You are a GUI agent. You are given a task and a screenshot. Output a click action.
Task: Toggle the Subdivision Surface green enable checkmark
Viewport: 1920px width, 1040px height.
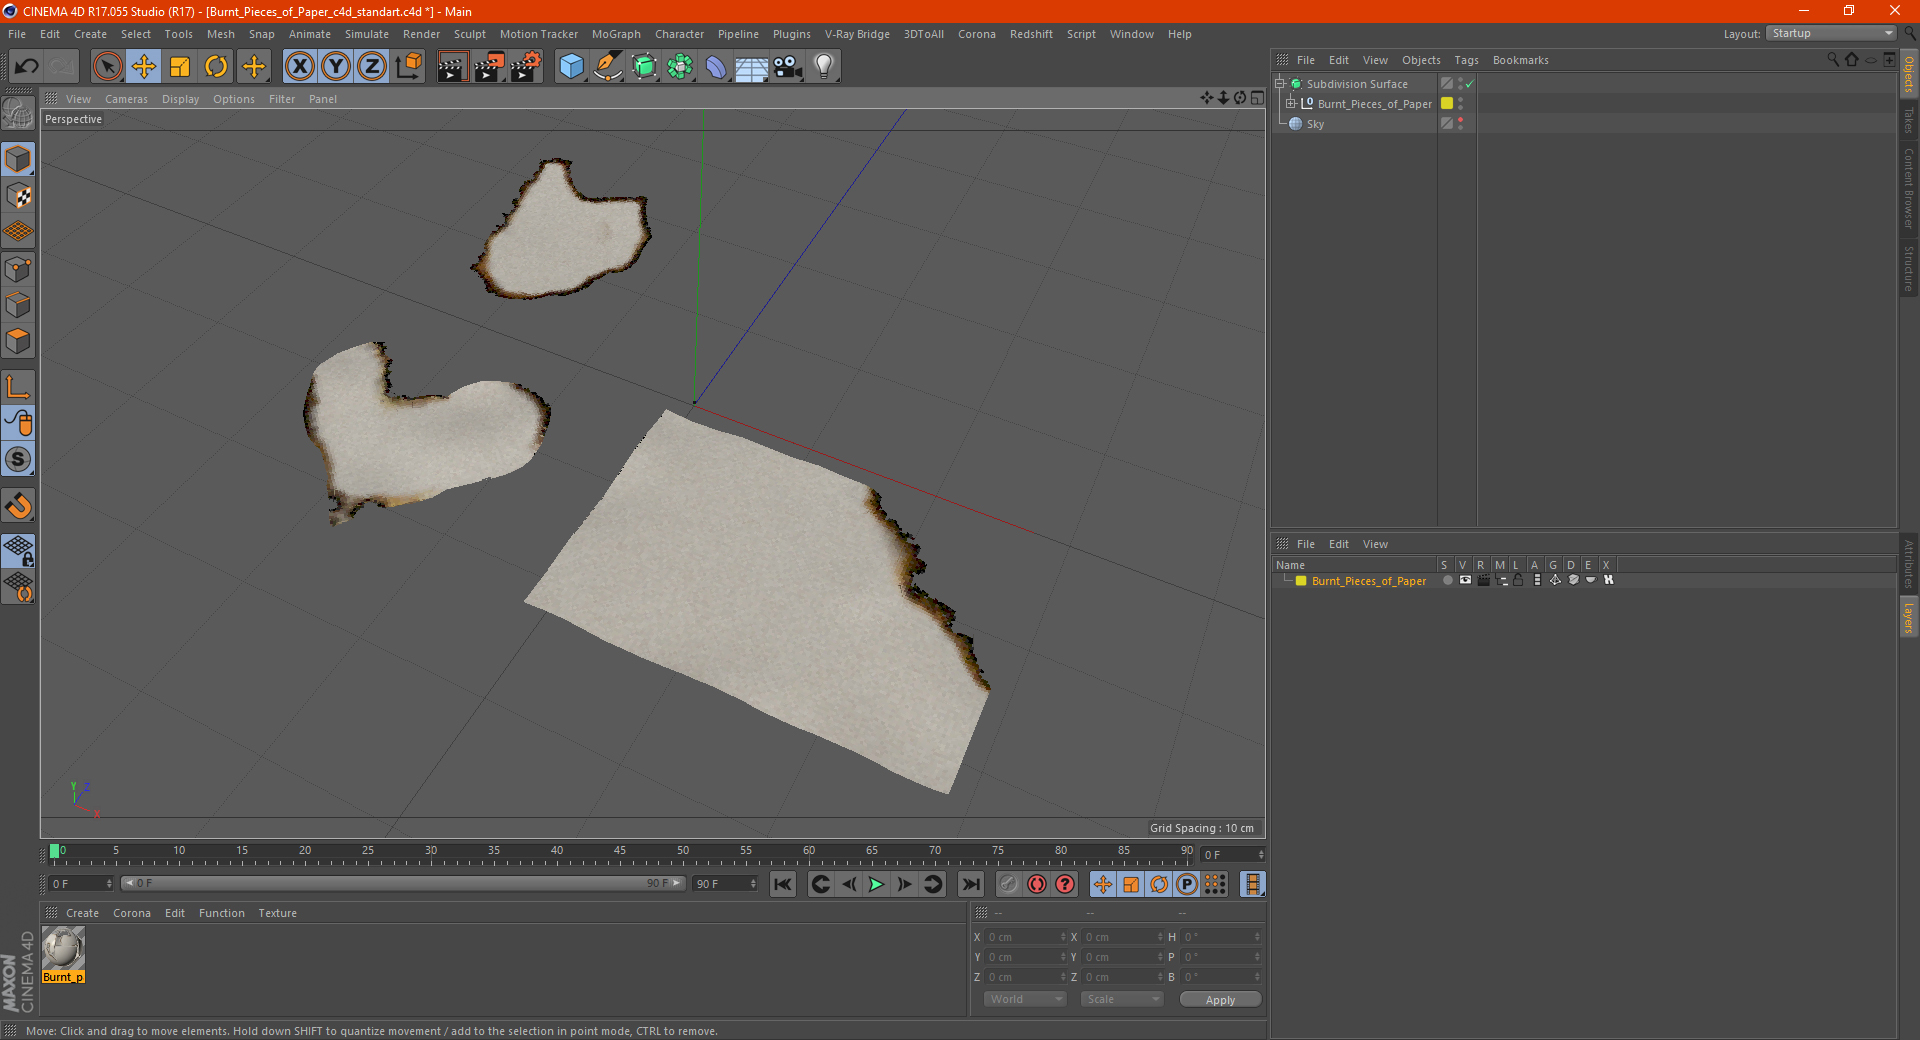(1469, 85)
